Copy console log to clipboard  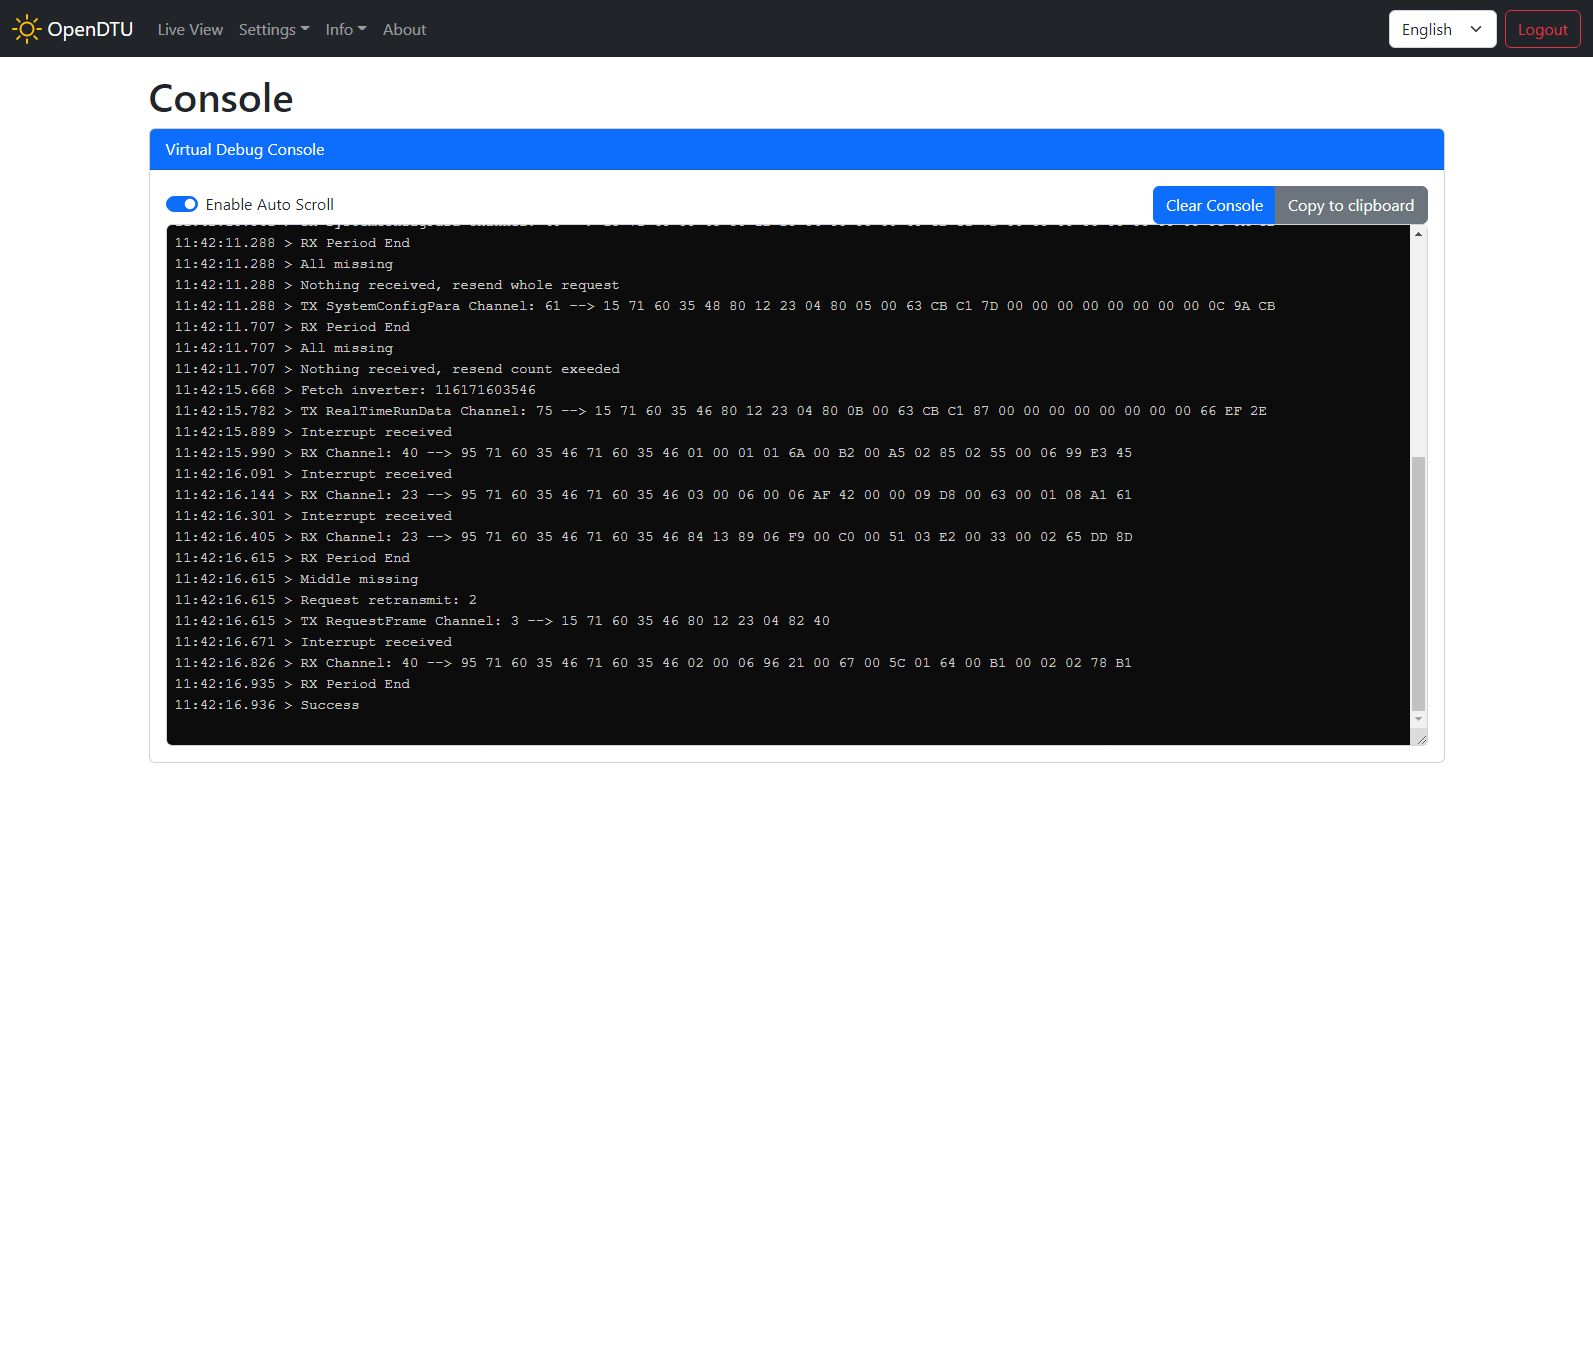1350,205
